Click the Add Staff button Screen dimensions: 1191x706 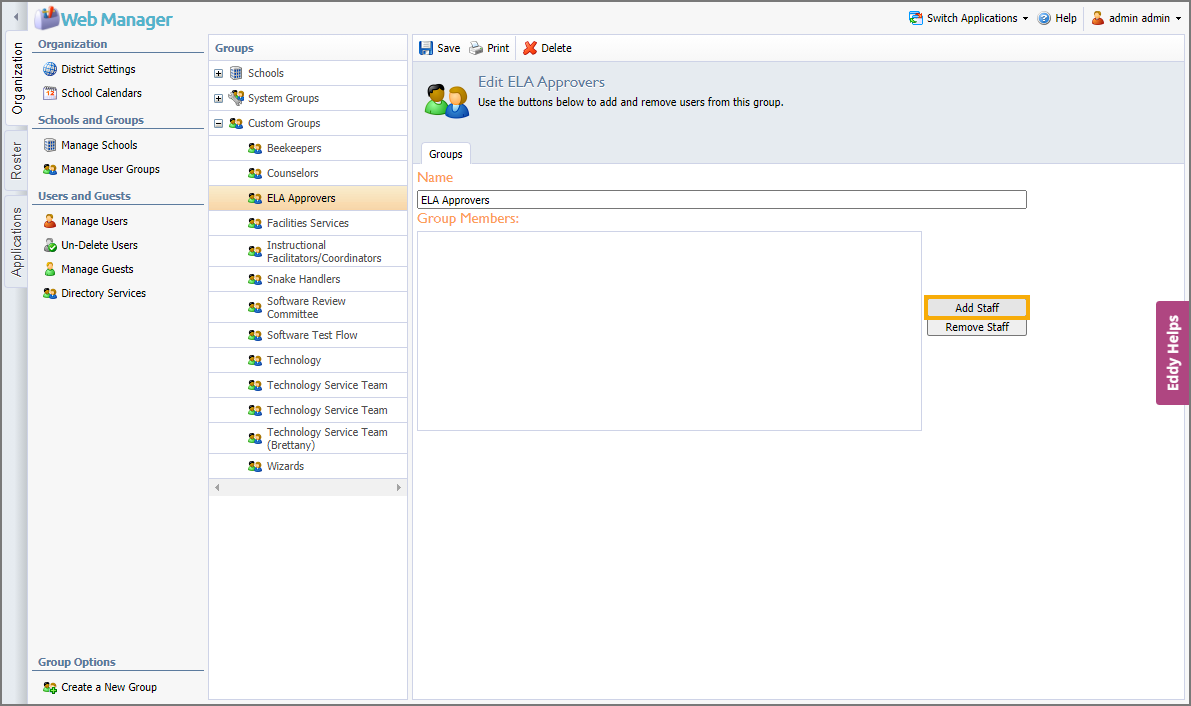977,308
